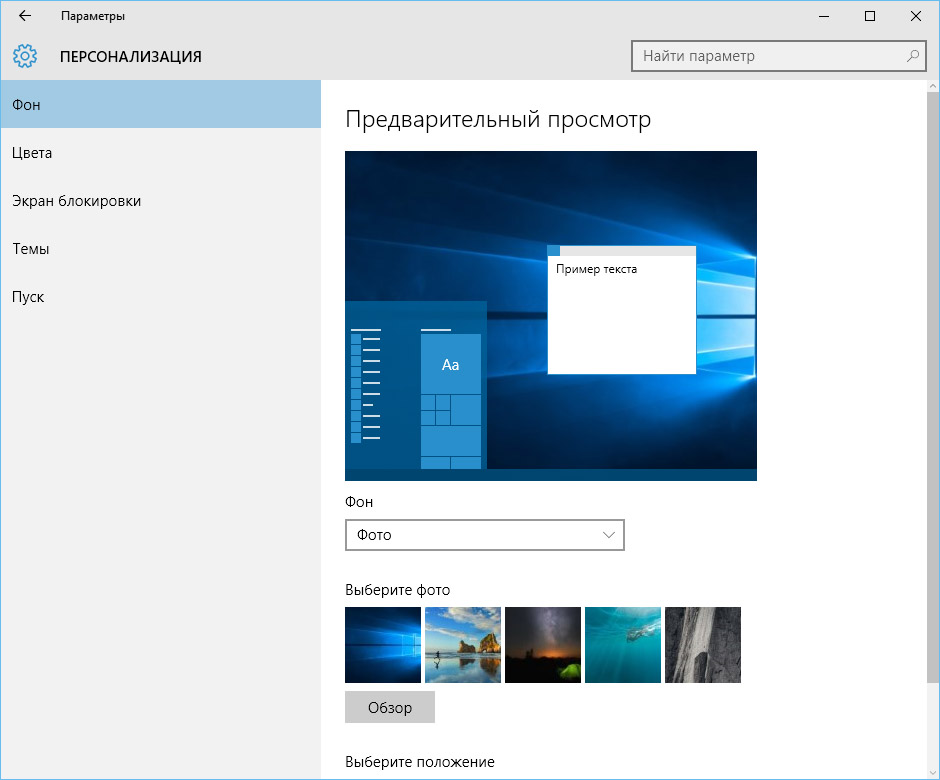Focus the Найти параметр search field
Image resolution: width=940 pixels, height=780 pixels.
click(778, 56)
